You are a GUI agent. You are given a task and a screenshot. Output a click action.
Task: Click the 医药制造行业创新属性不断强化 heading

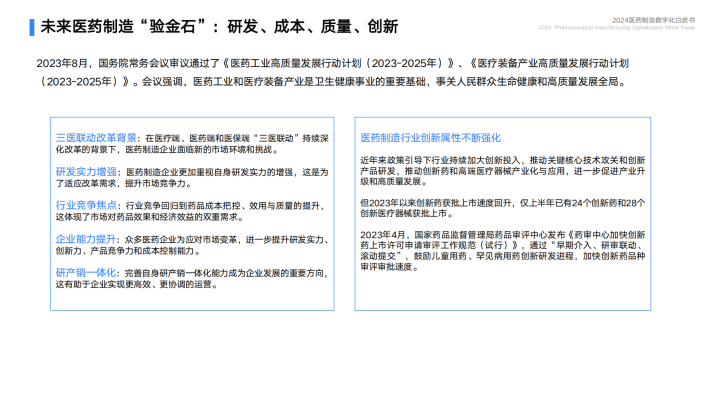(x=431, y=138)
